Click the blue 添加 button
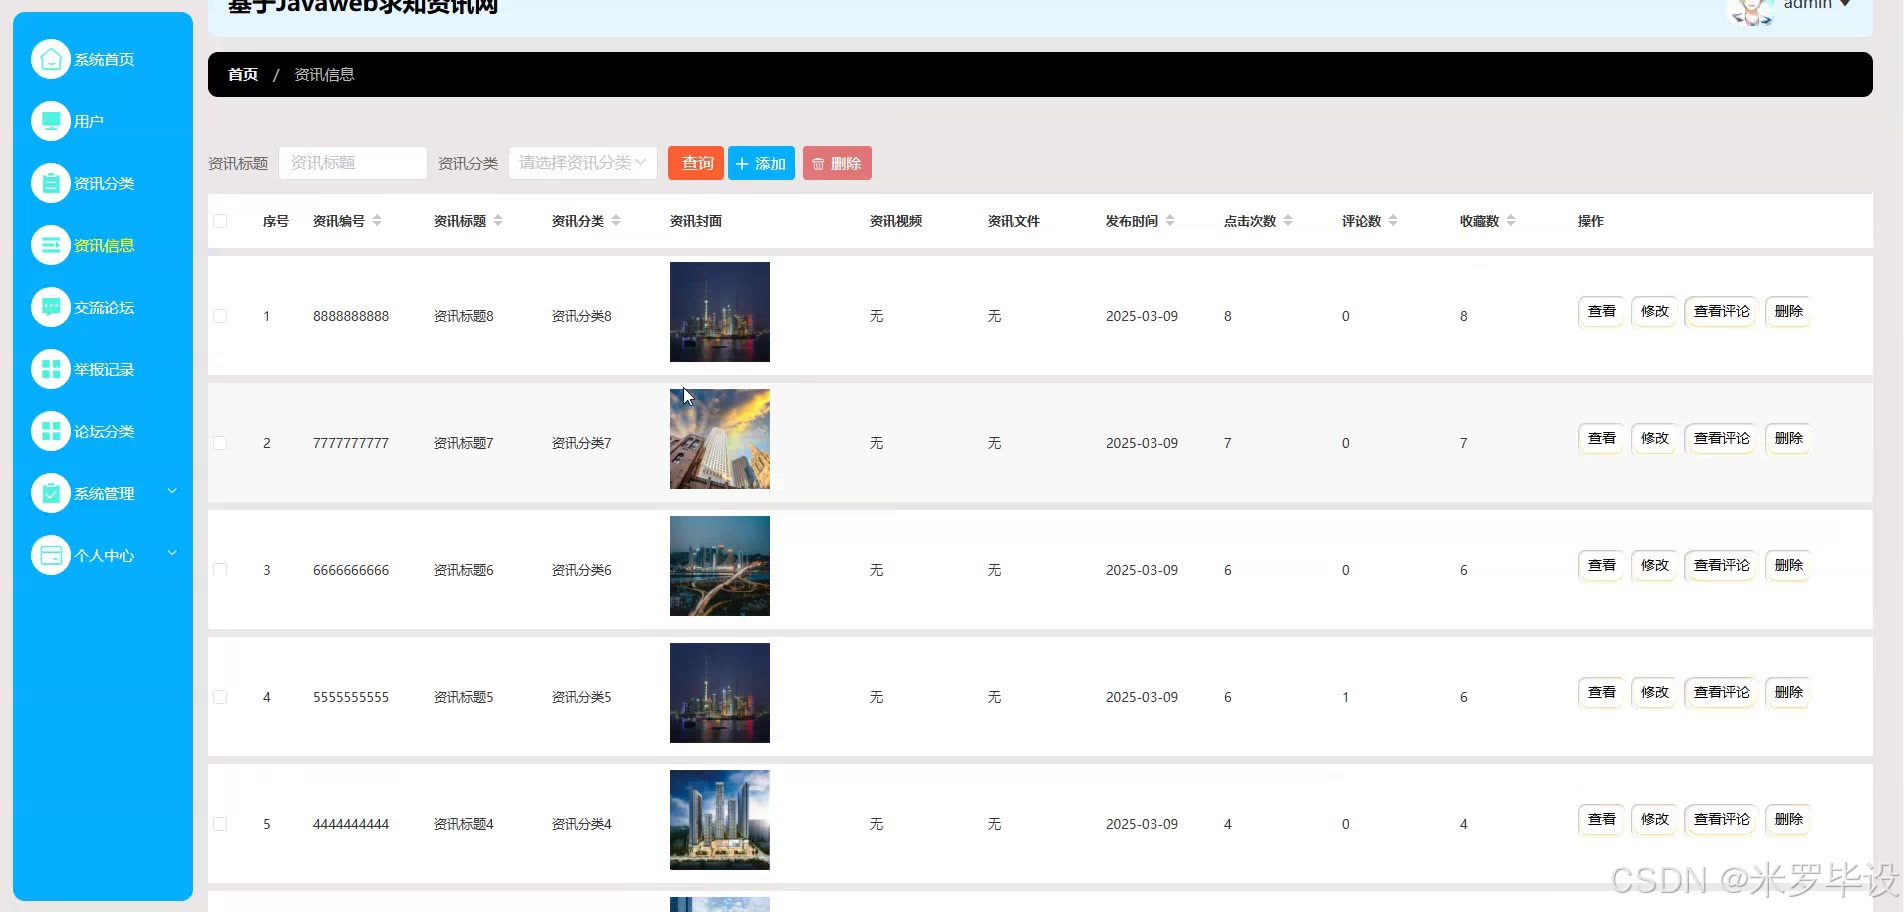Screen dimensions: 1904x912 tap(761, 163)
